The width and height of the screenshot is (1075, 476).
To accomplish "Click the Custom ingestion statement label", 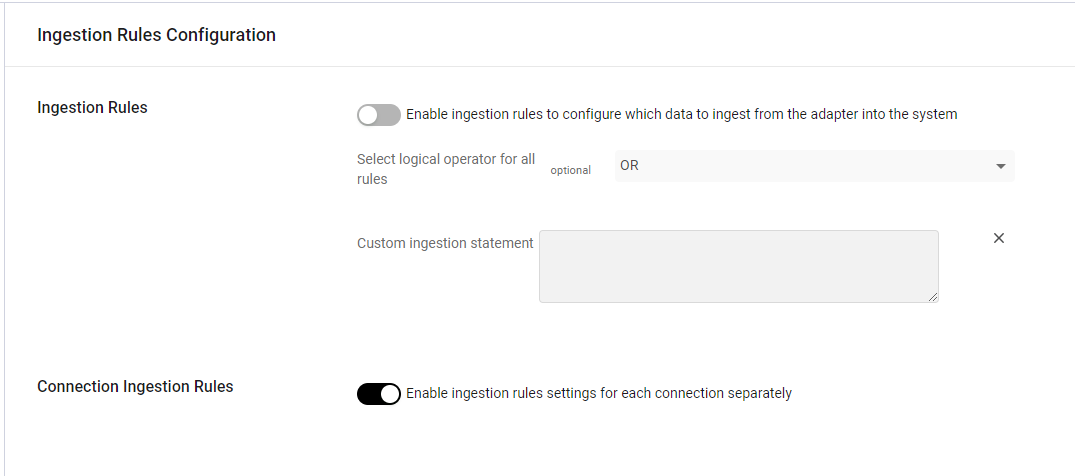I will [445, 243].
